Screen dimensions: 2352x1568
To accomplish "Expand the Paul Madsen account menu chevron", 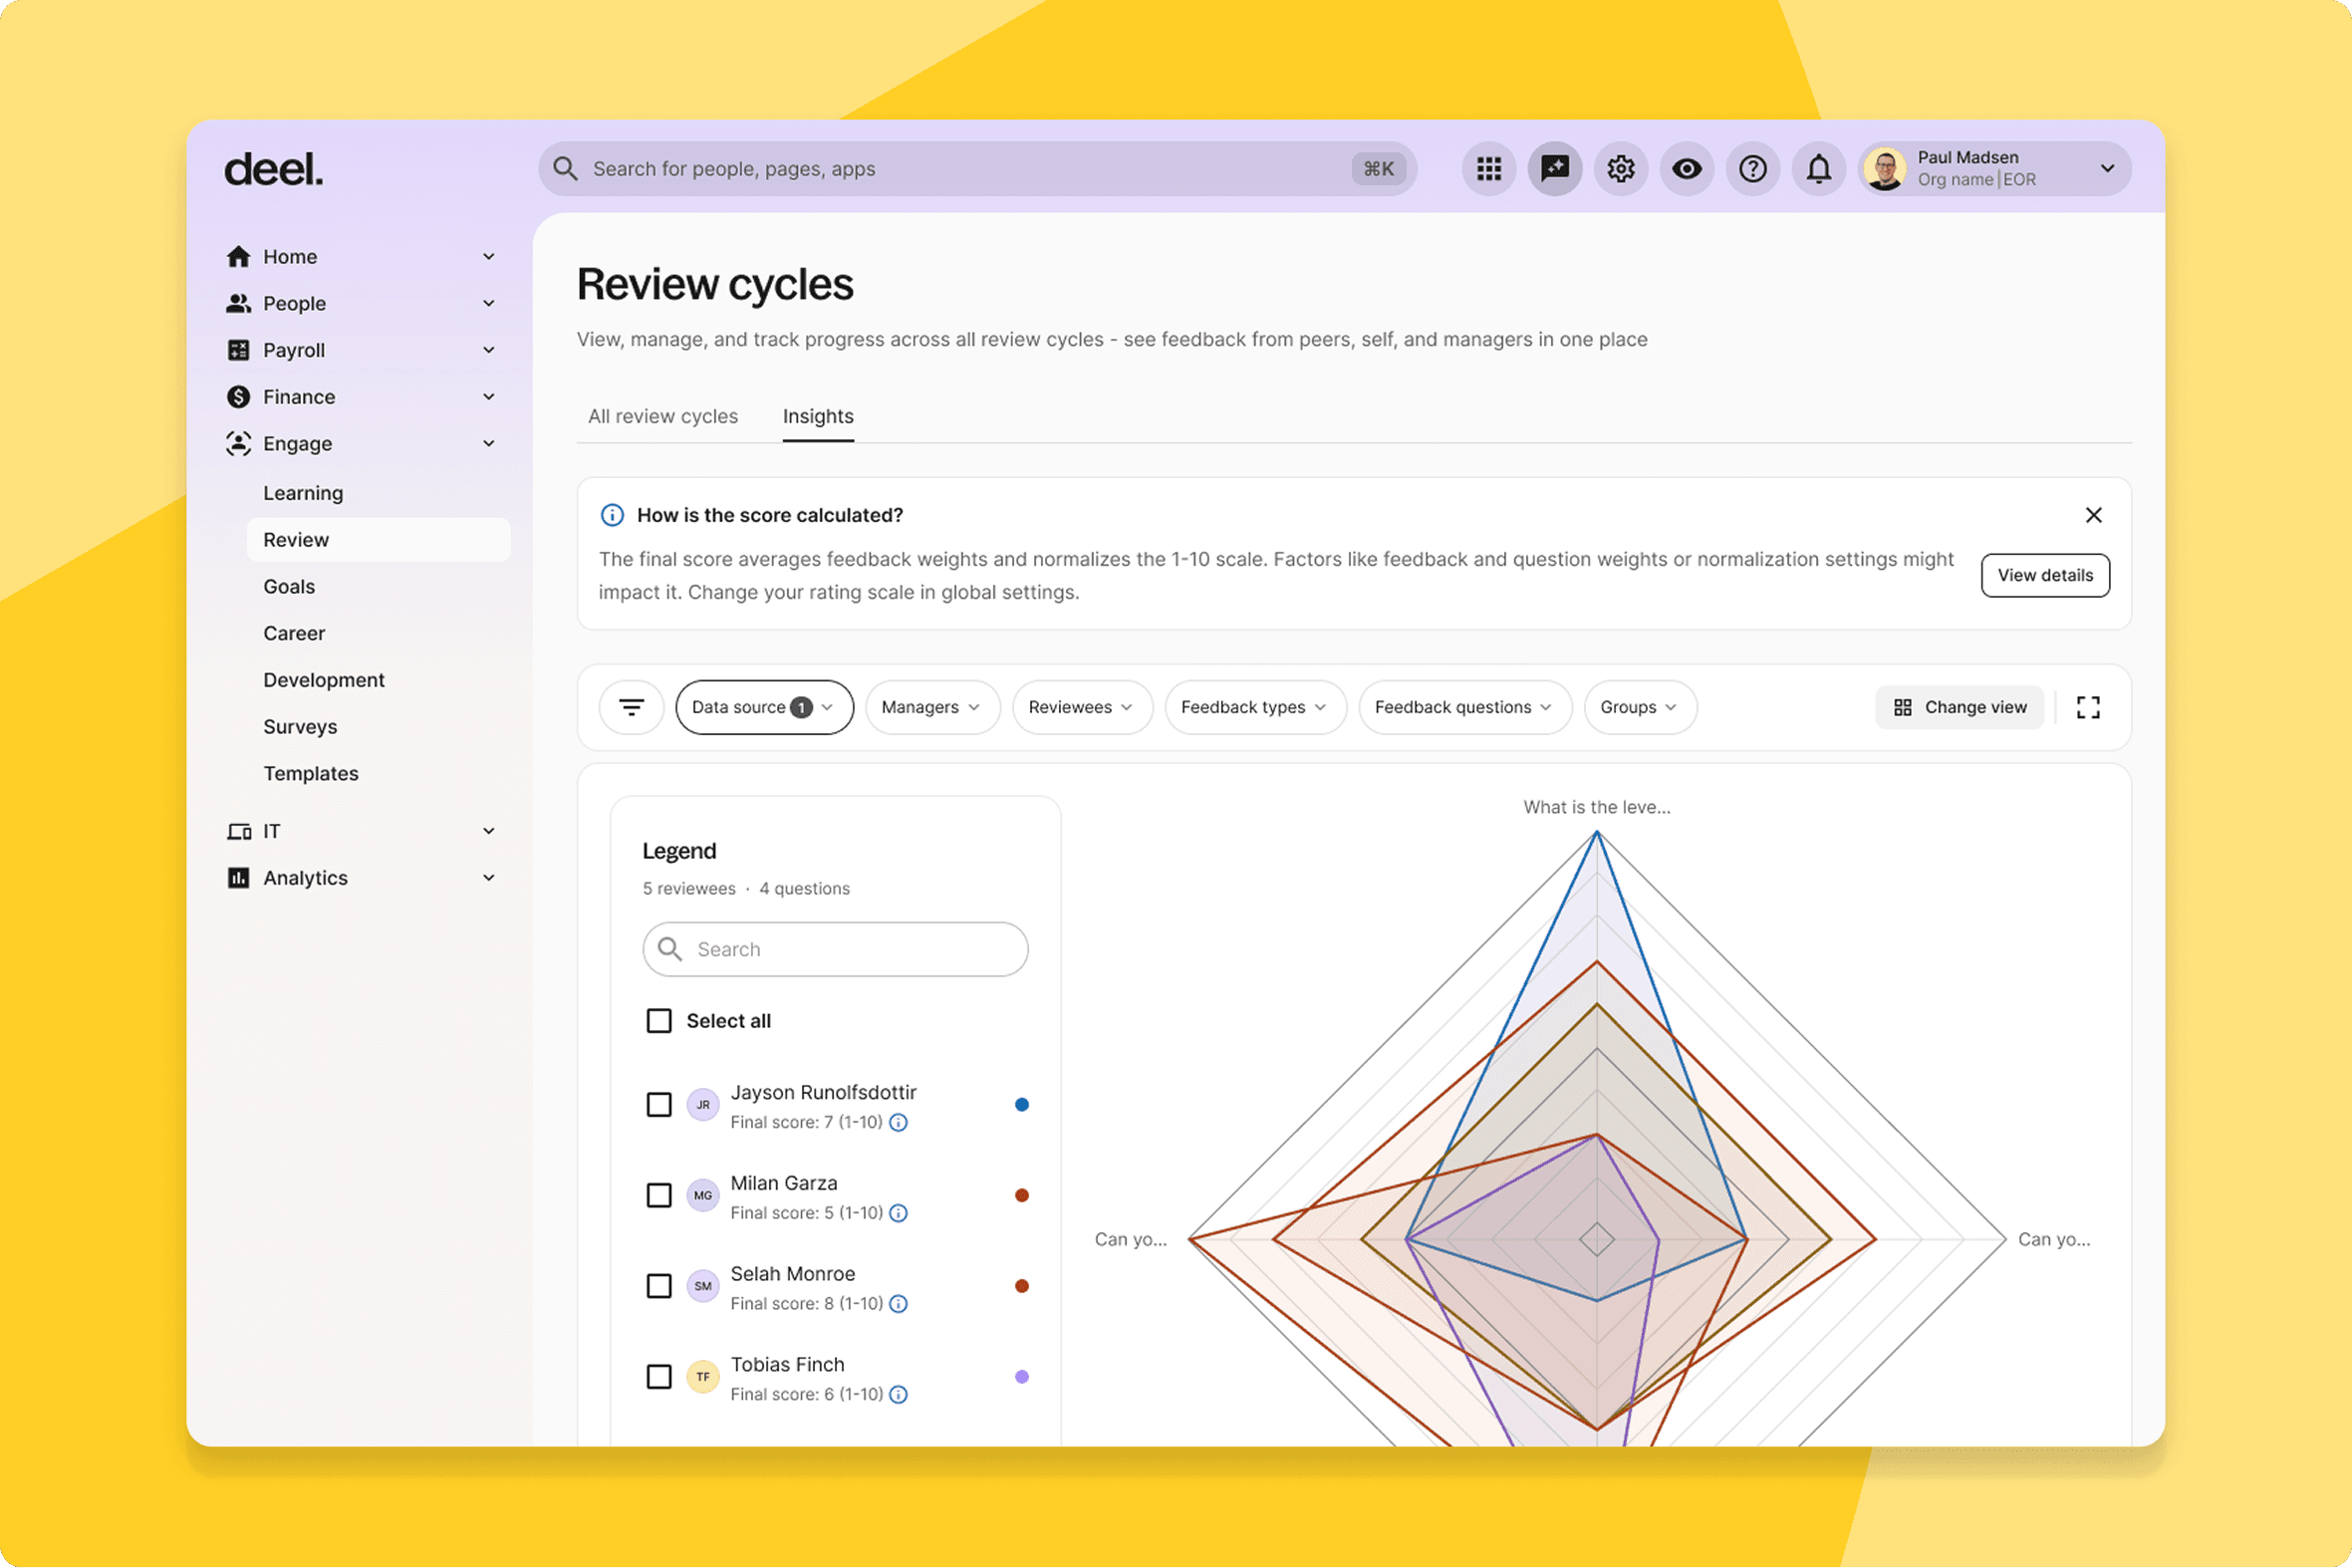I will [x=2108, y=169].
